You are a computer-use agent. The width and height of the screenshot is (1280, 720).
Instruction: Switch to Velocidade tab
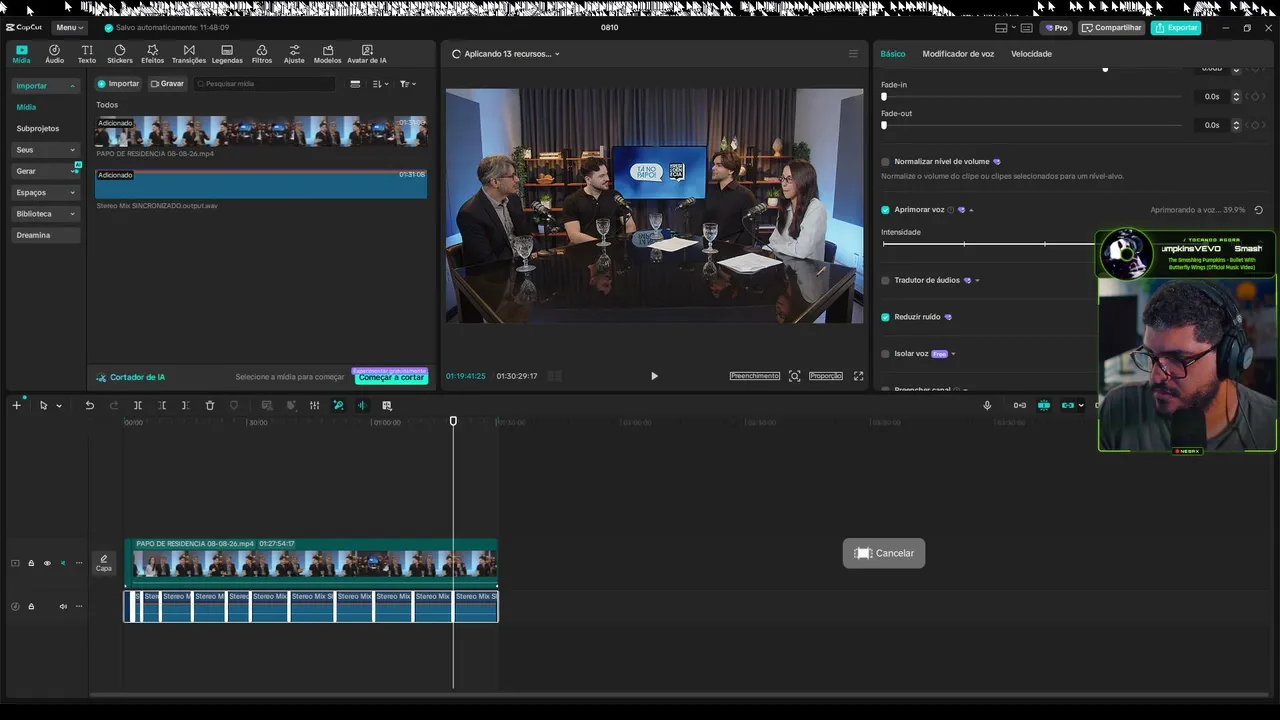pos(1031,54)
